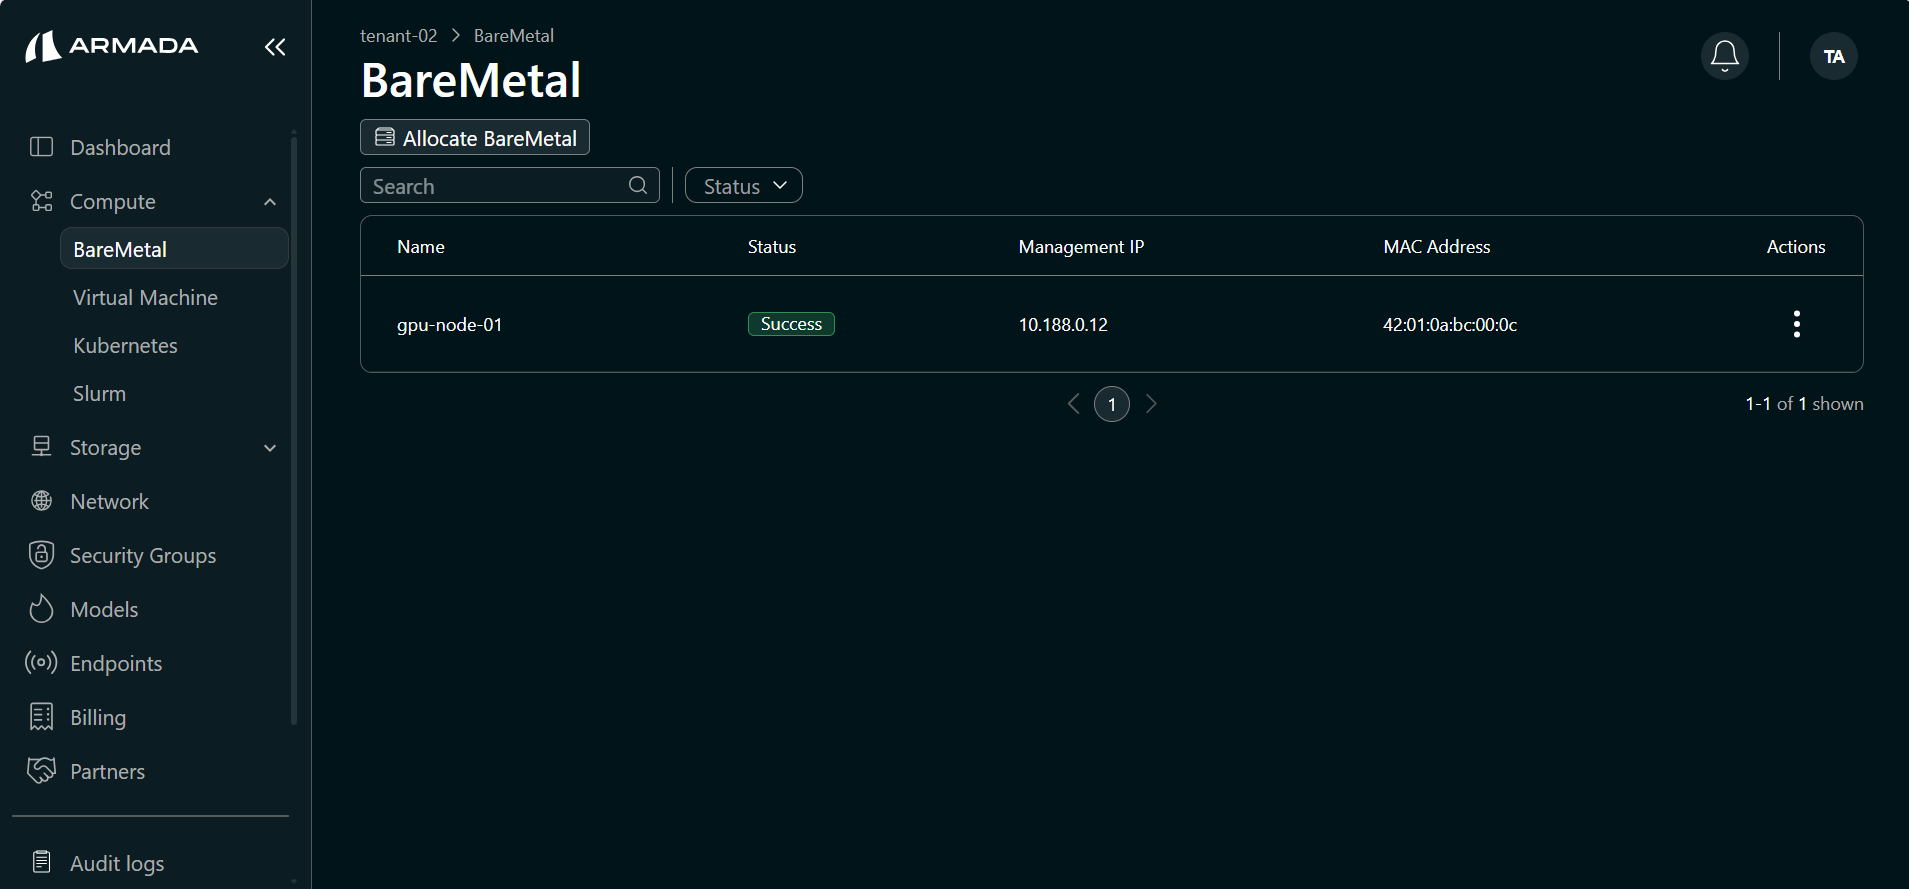This screenshot has height=889, width=1909.
Task: Open the notifications bell
Action: click(1724, 56)
